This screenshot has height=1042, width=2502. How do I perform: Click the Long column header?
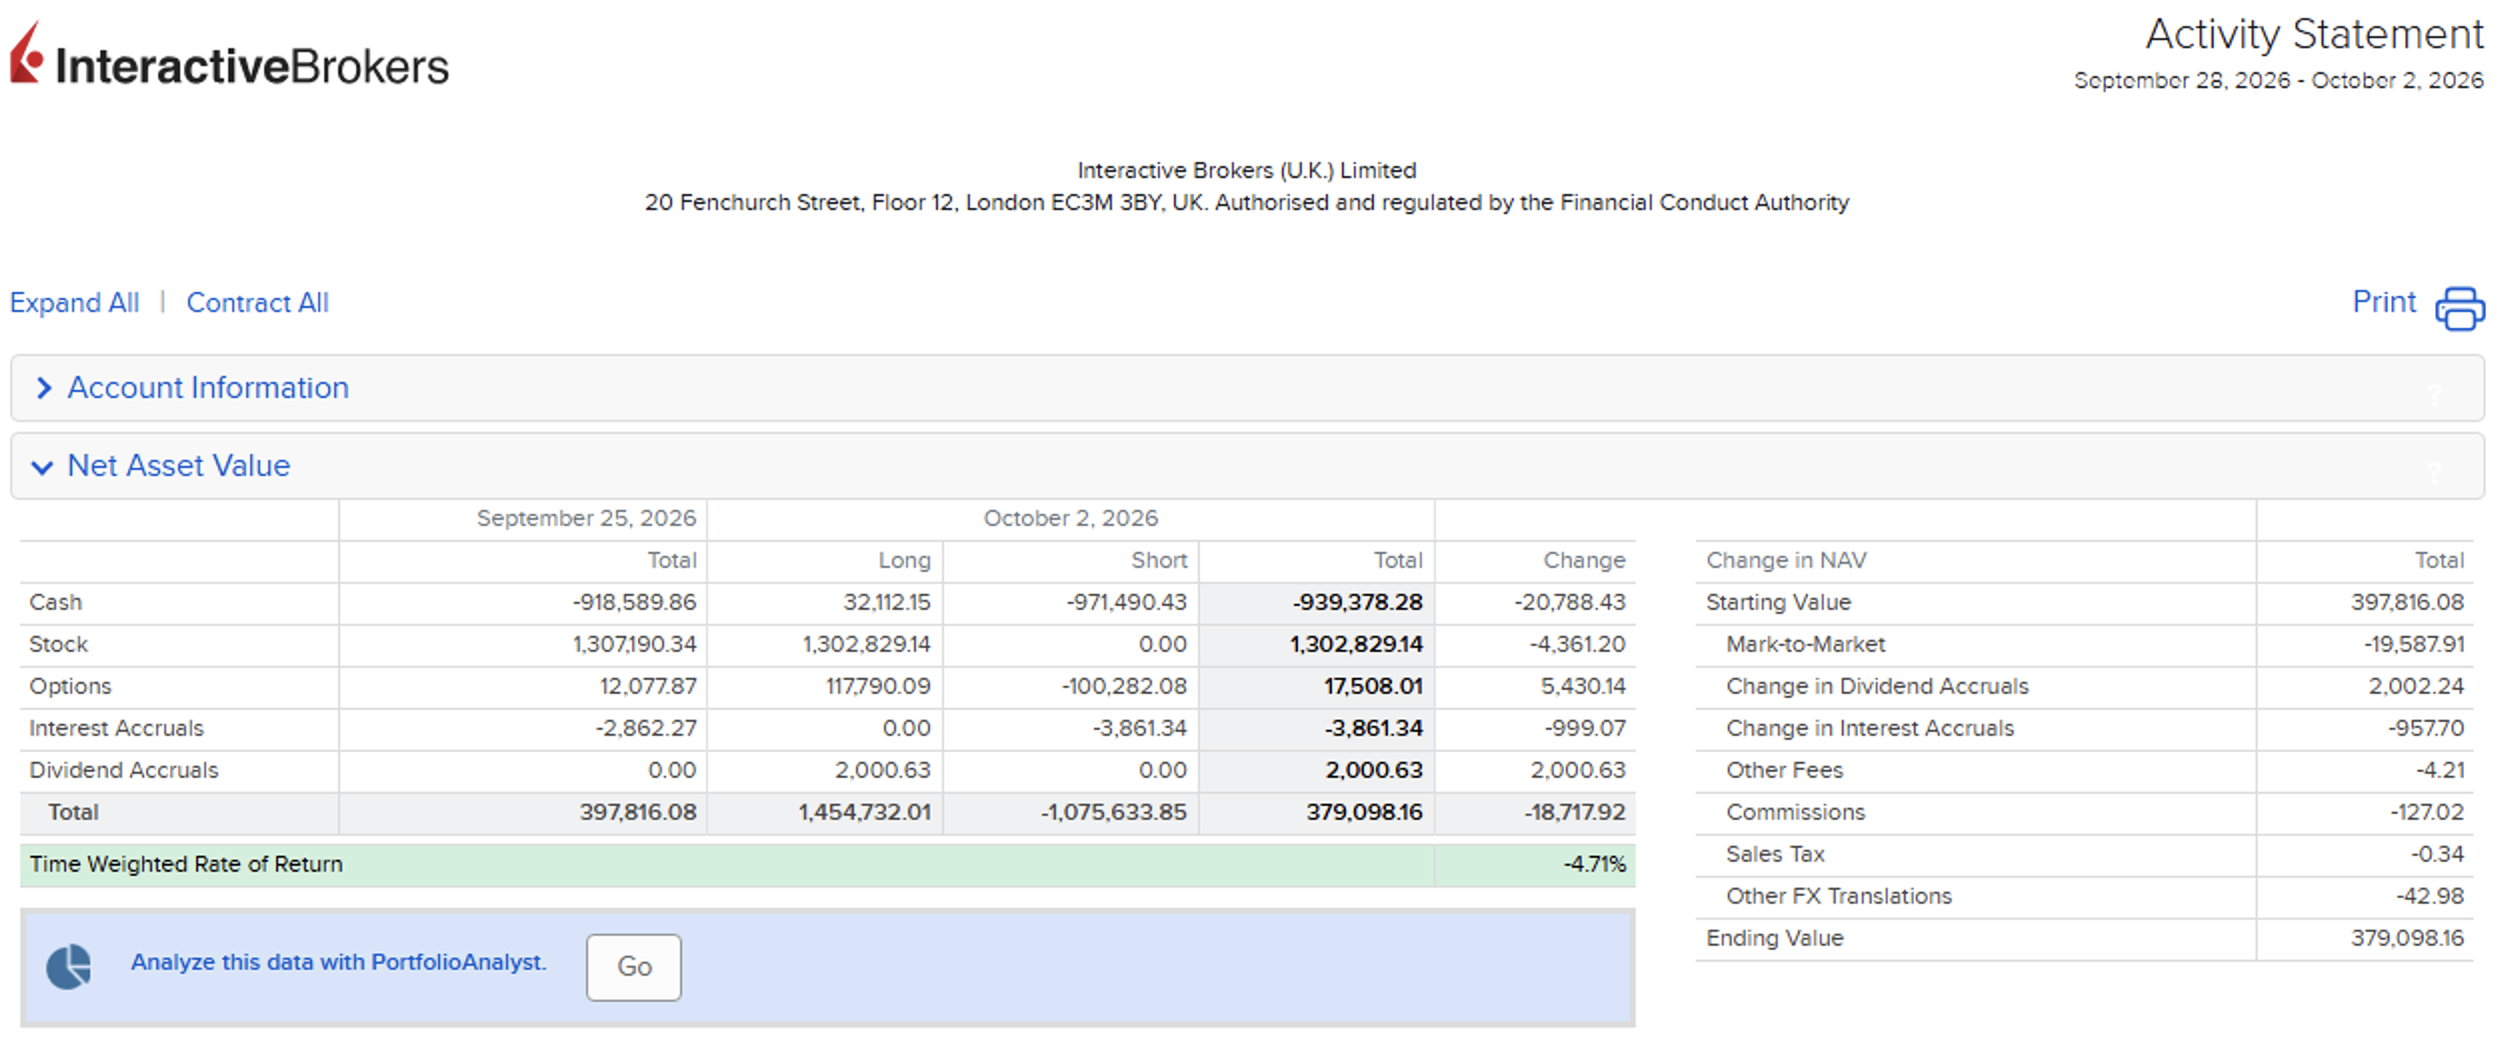click(904, 560)
